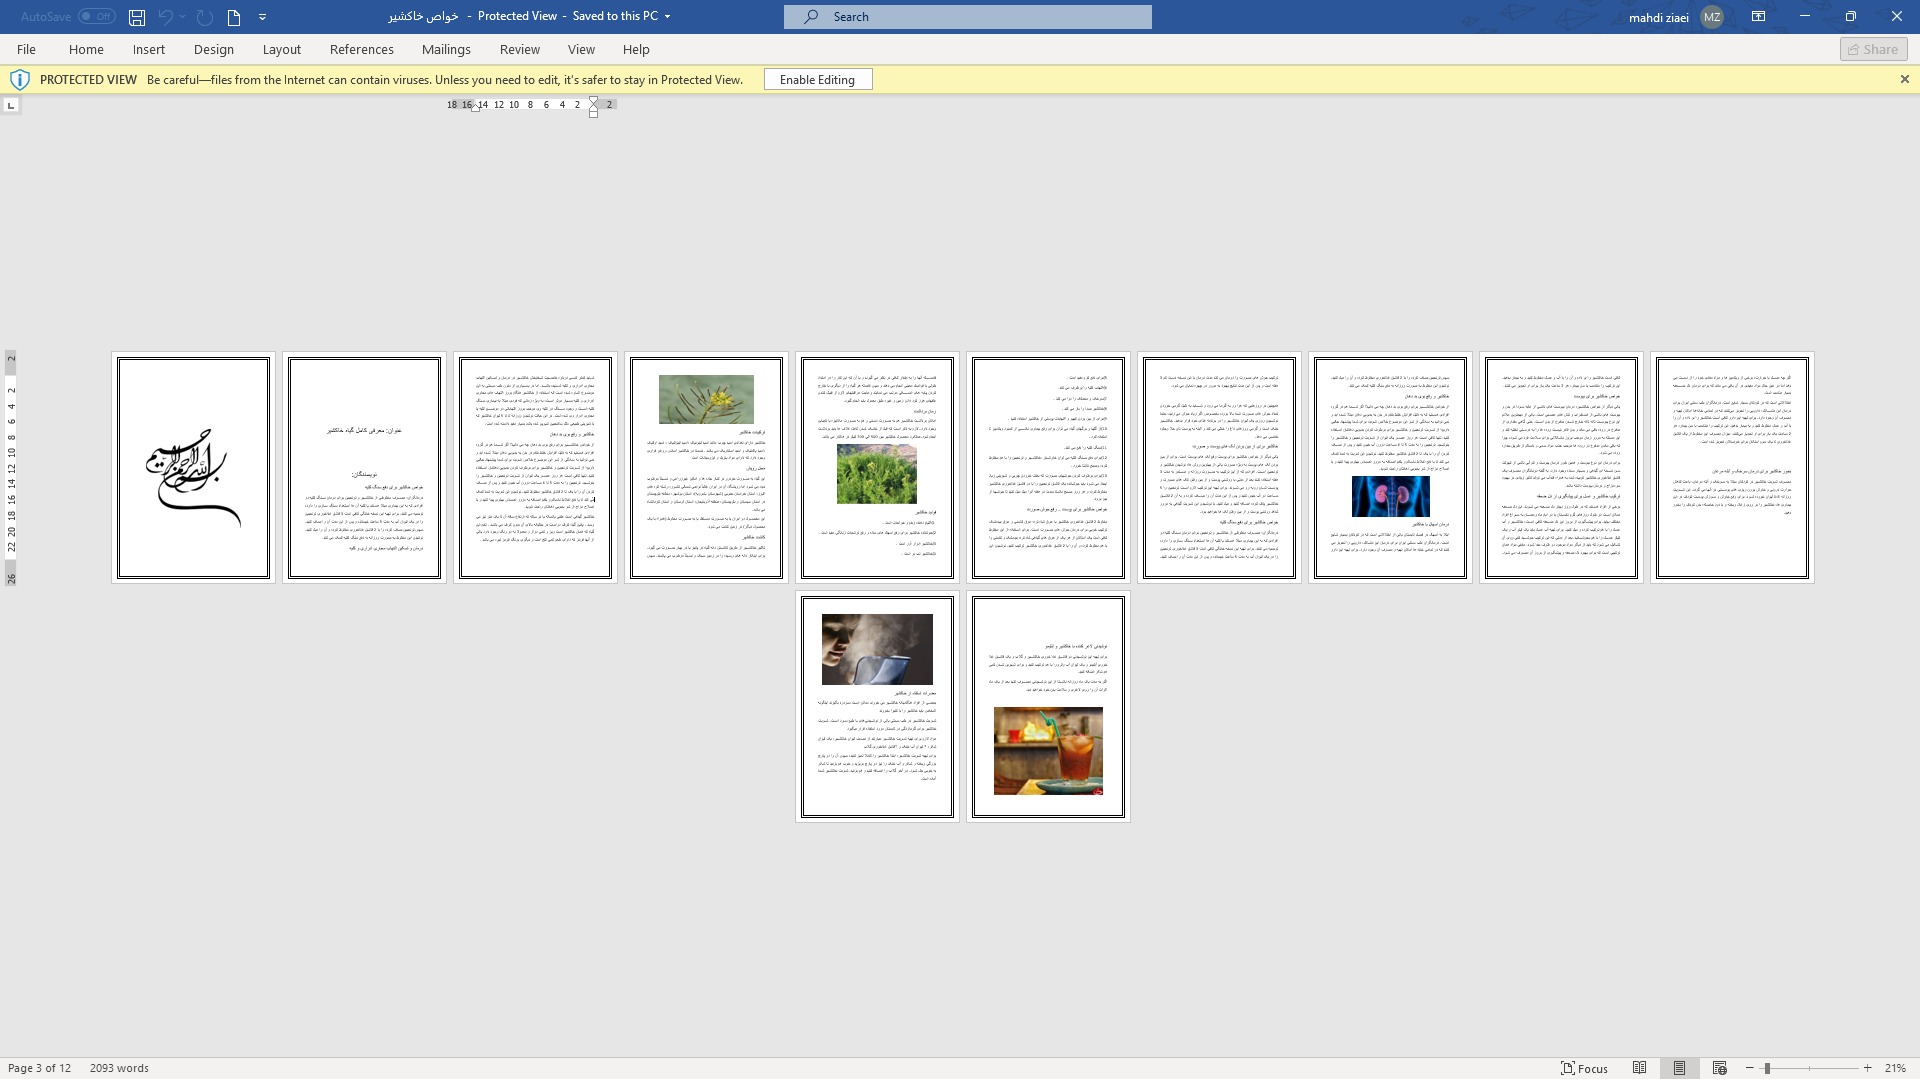Image resolution: width=1920 pixels, height=1080 pixels.
Task: Minimize the Word window
Action: coord(1805,17)
